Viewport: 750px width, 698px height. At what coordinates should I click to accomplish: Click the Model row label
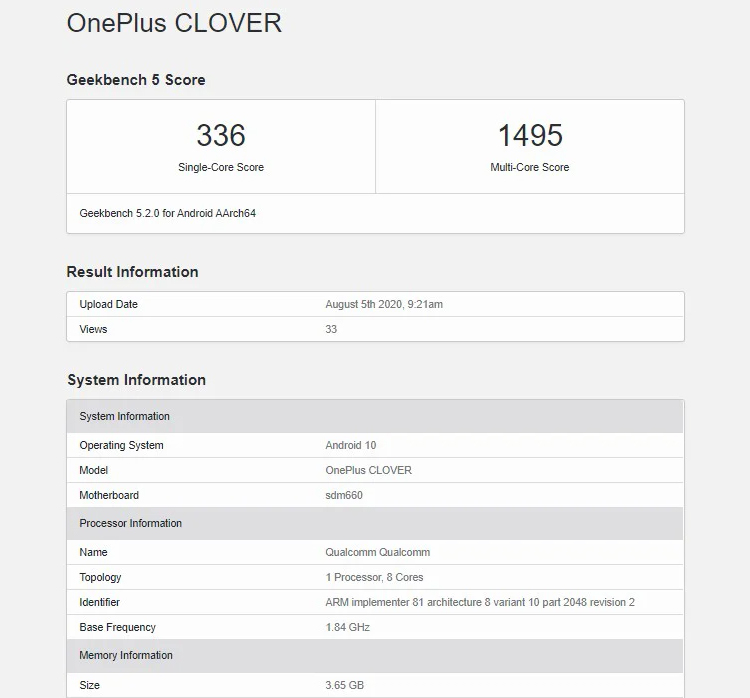[94, 470]
